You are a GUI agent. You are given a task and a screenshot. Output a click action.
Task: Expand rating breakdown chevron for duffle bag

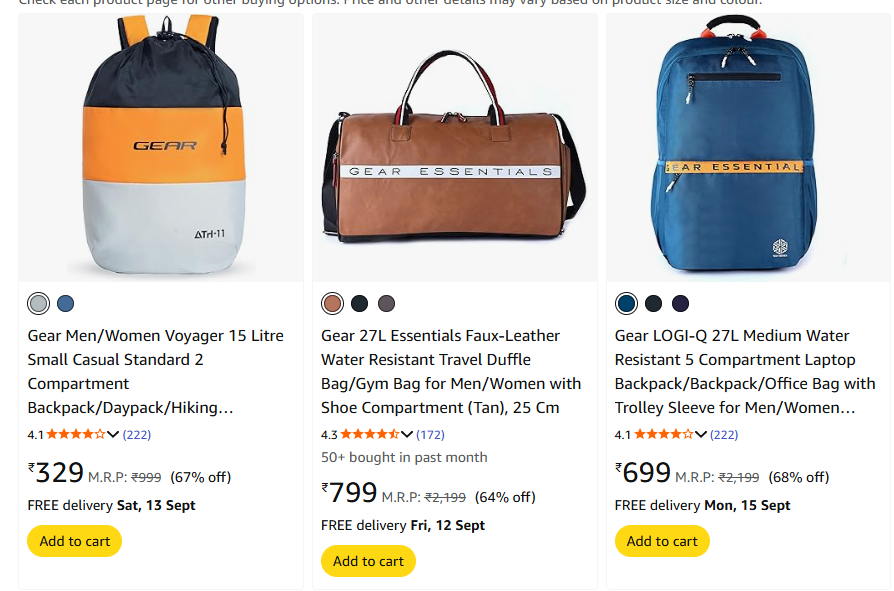407,434
